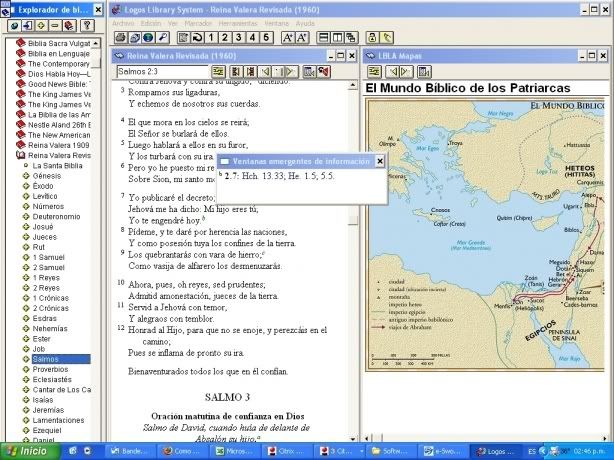Image resolution: width=614 pixels, height=460 pixels.
Task: Click scroll down arrow of Reina Valera text
Action: 353,439
